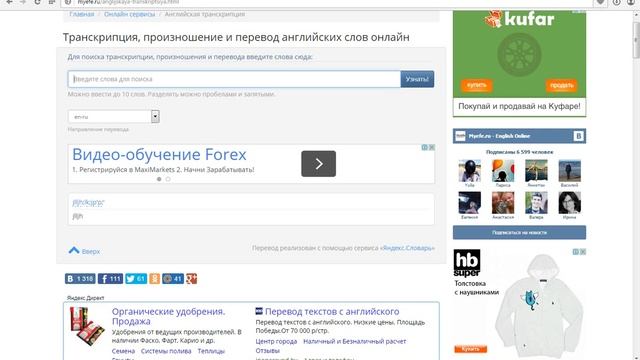This screenshot has height=360, width=640.
Task: Open Перевод текстов с английского ad link
Action: (332, 311)
